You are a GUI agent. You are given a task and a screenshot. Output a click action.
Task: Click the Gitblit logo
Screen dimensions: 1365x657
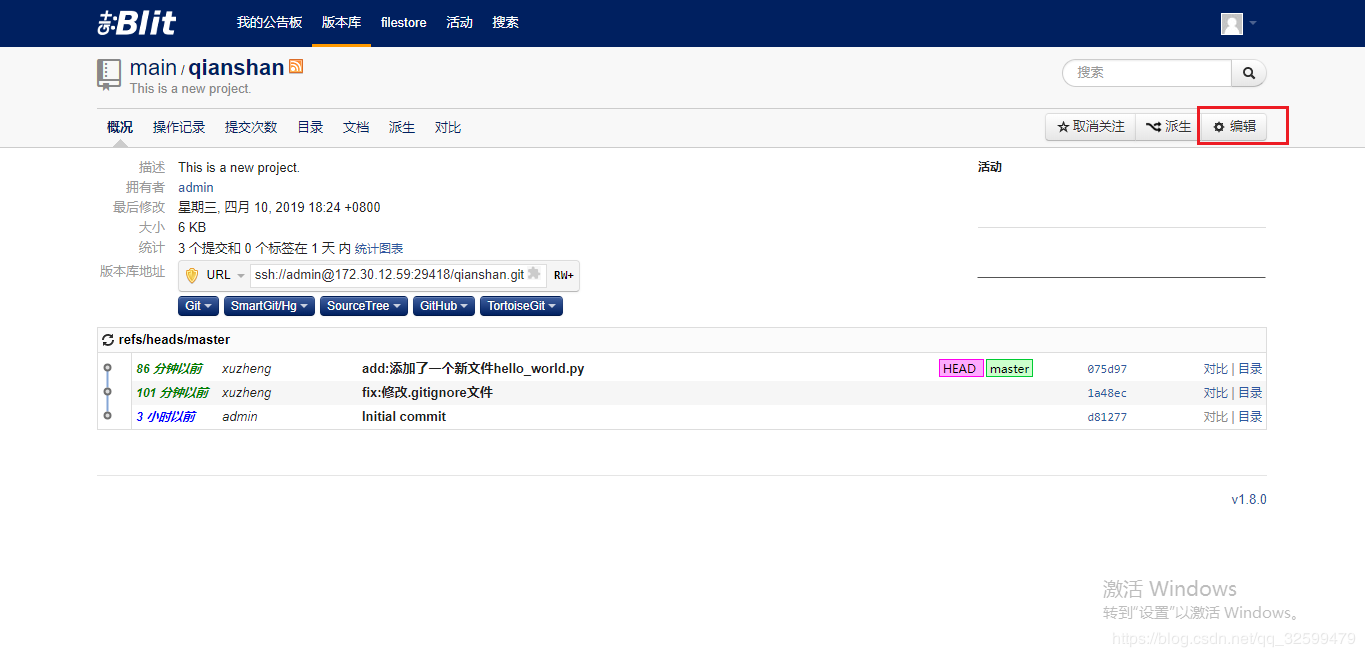(136, 22)
